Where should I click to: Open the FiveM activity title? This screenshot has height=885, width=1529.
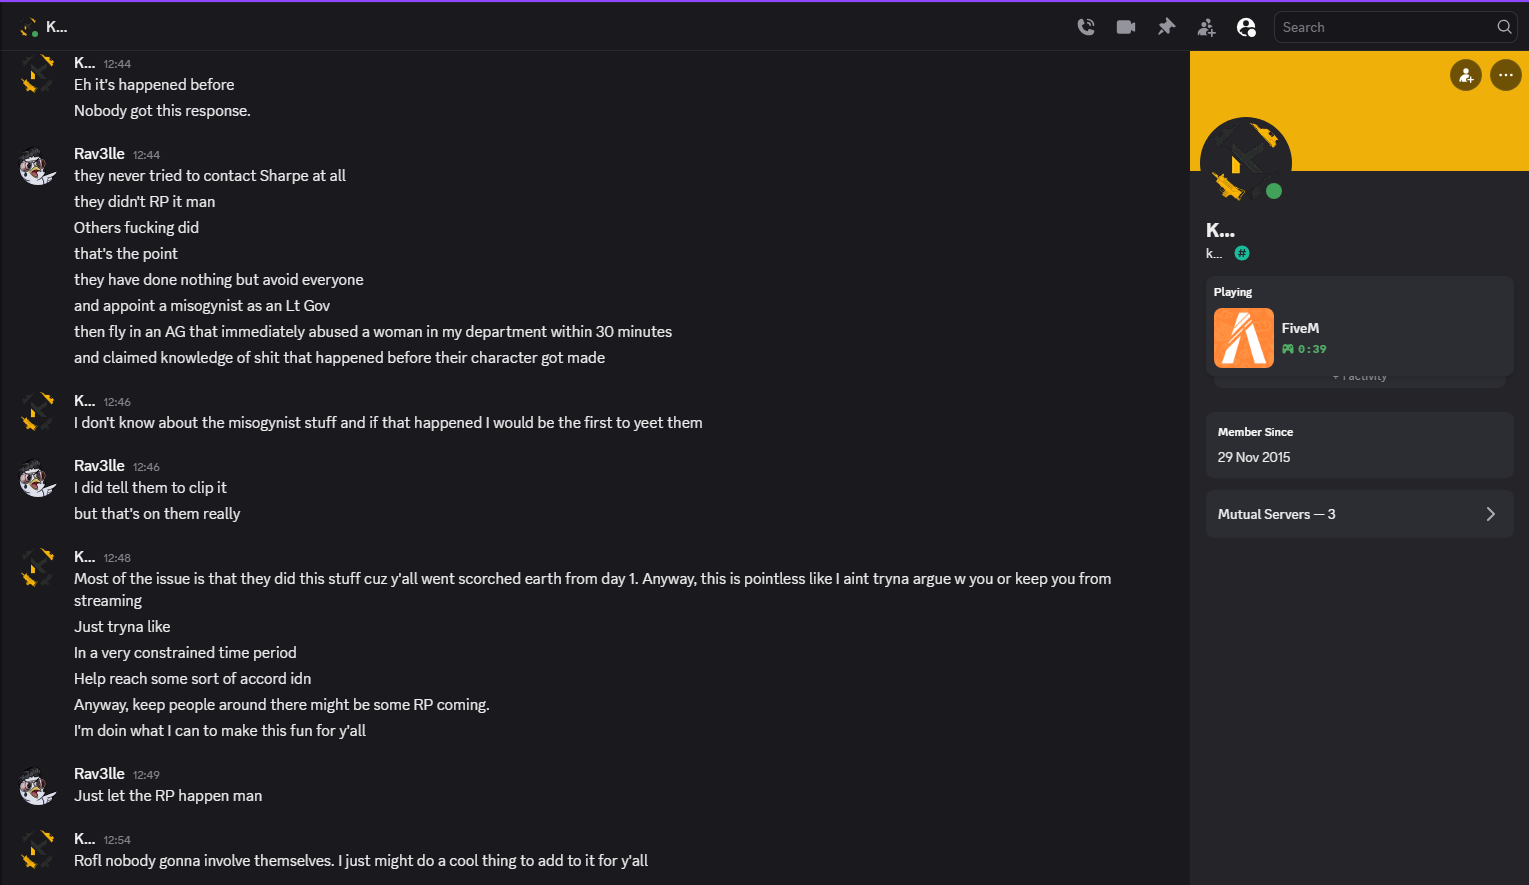pos(1300,328)
